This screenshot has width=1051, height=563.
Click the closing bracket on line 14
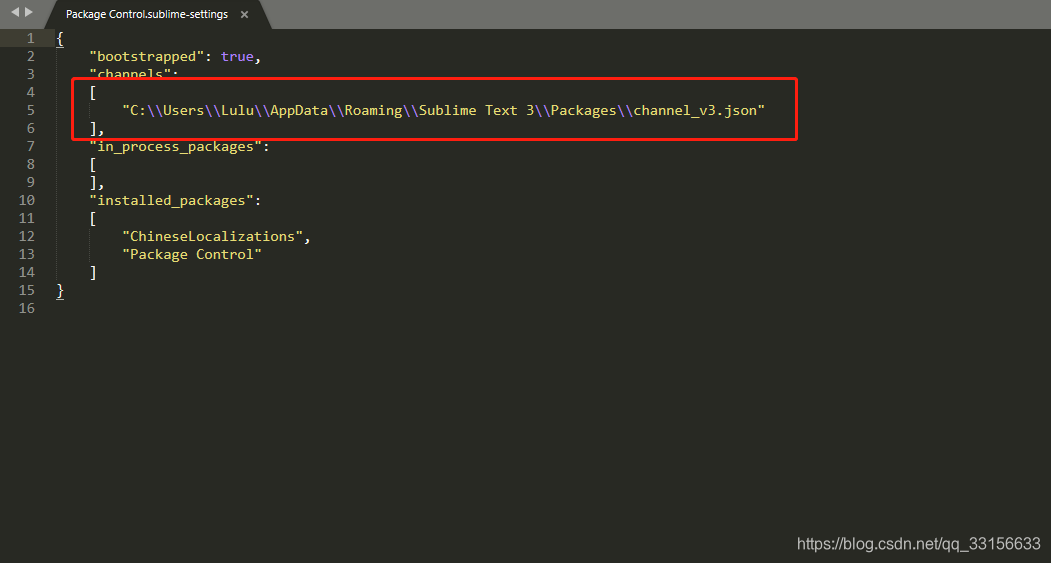(x=93, y=272)
